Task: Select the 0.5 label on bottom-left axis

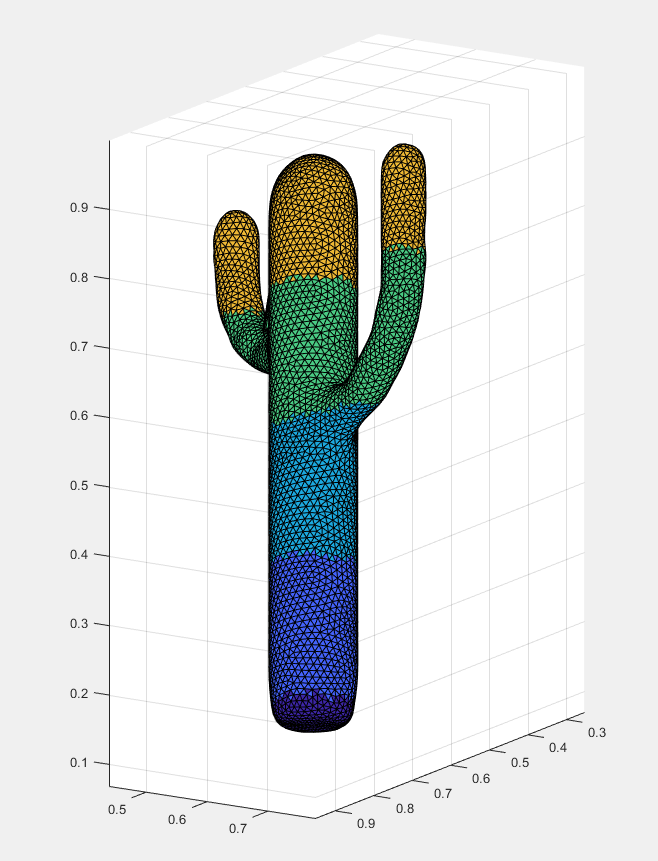Action: click(x=117, y=809)
